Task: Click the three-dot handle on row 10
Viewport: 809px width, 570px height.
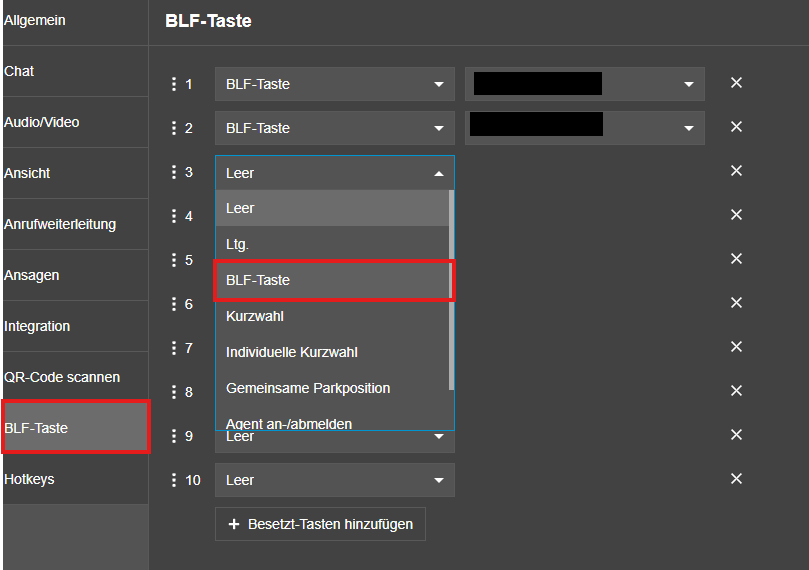Action: [173, 480]
